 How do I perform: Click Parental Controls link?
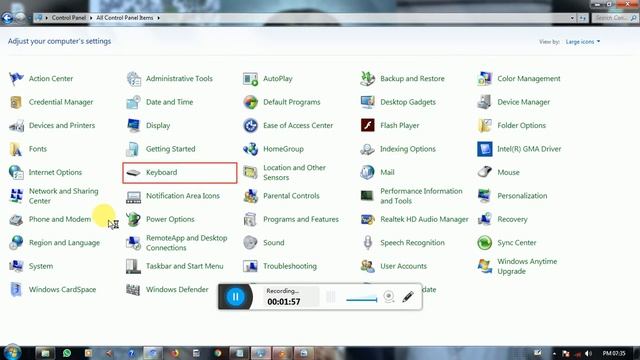291,196
